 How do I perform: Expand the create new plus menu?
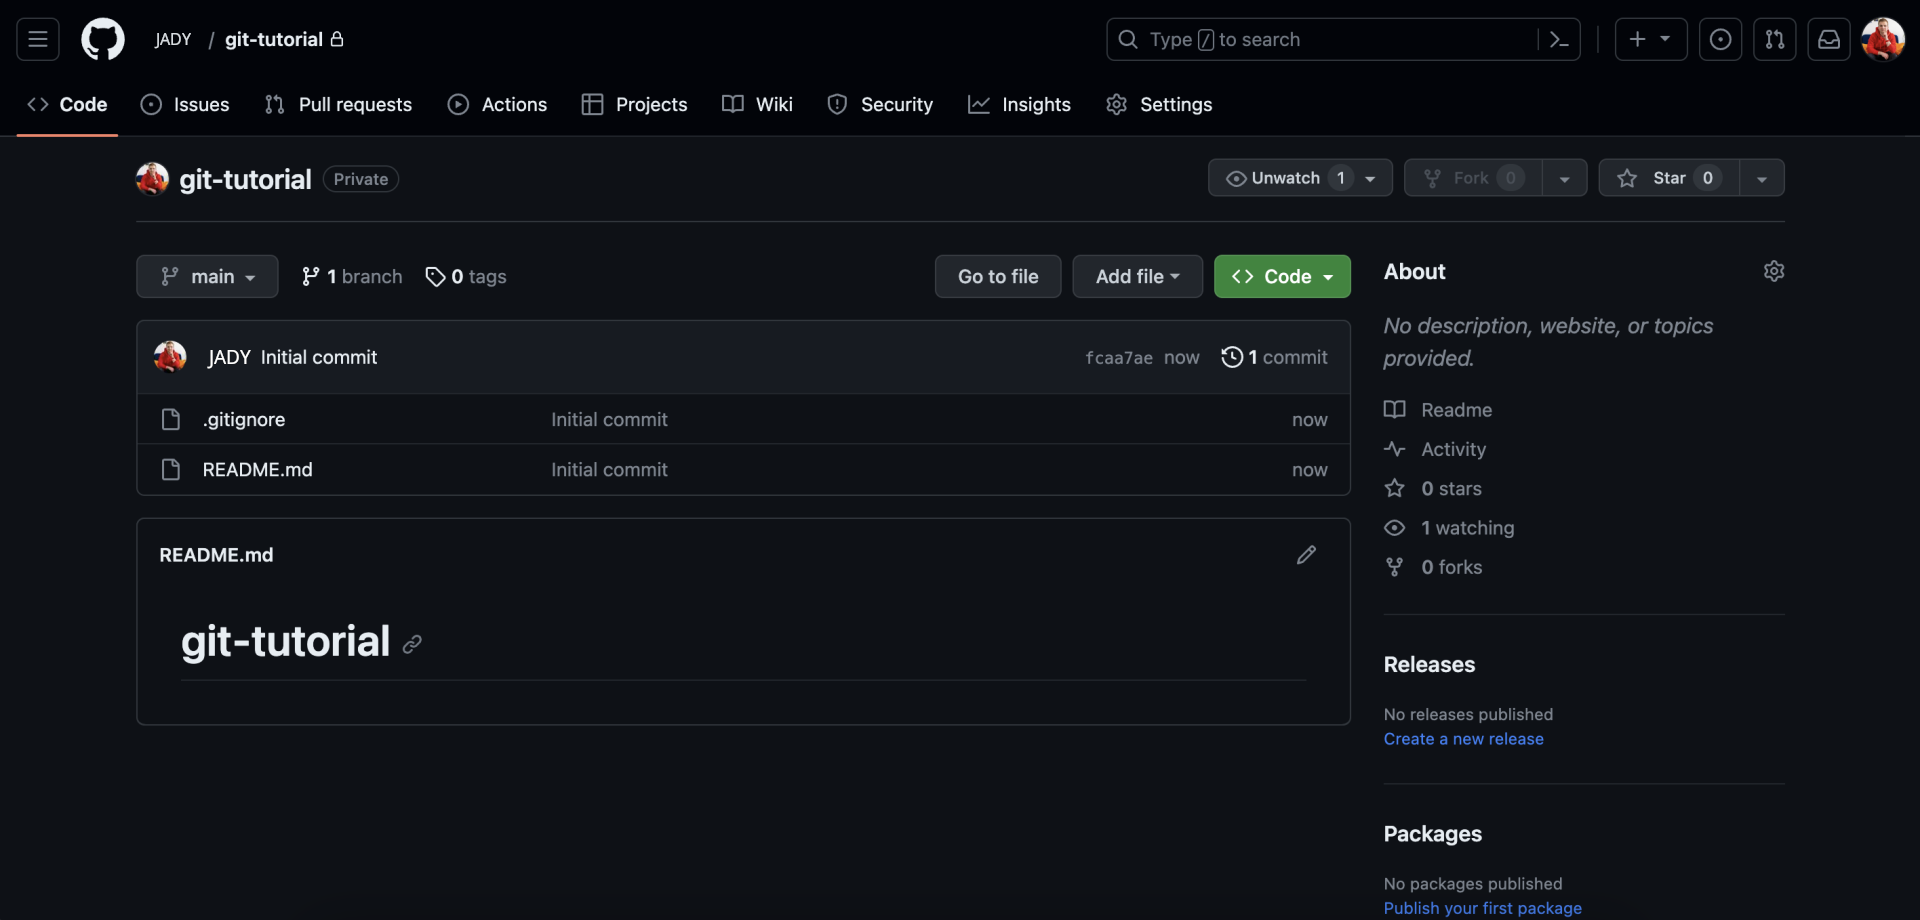[1650, 40]
